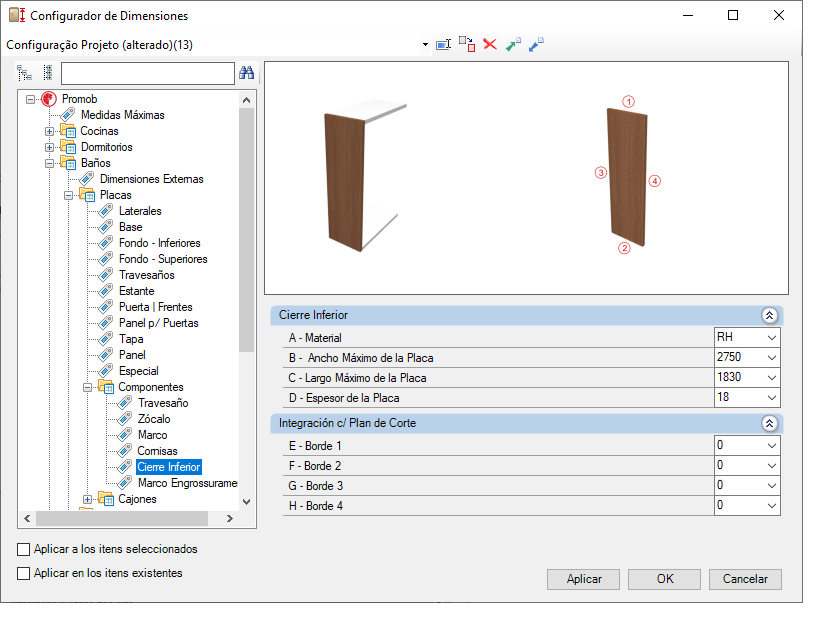Image resolution: width=831 pixels, height=617 pixels.
Task: Open the E - Borde 1 dropdown
Action: (x=772, y=446)
